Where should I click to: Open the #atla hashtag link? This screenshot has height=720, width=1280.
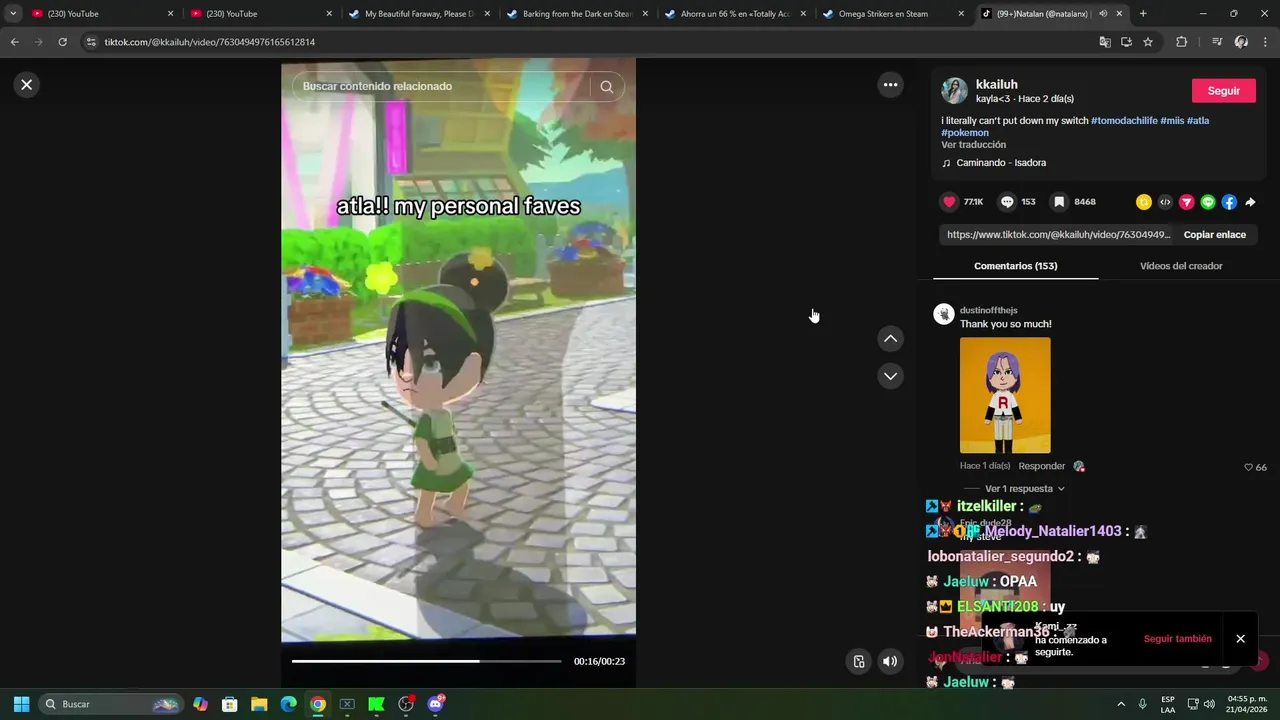pyautogui.click(x=1198, y=121)
